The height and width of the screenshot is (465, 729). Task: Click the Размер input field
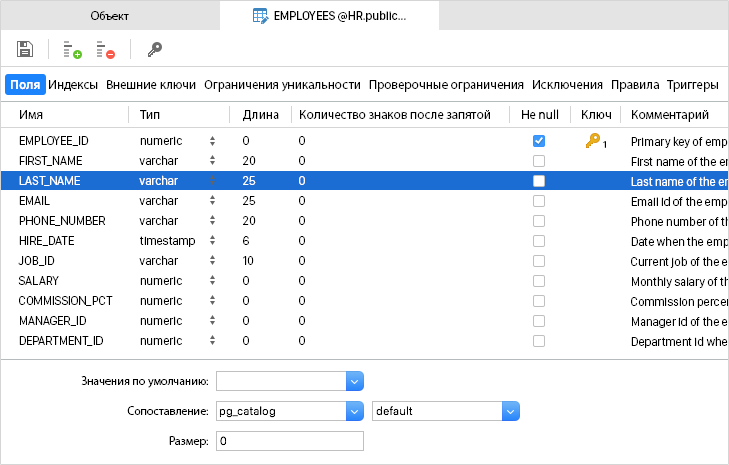[289, 441]
